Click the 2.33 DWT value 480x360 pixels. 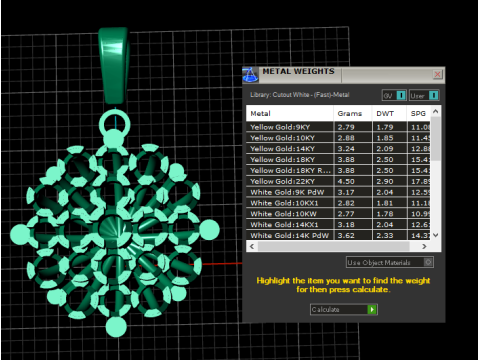point(385,236)
